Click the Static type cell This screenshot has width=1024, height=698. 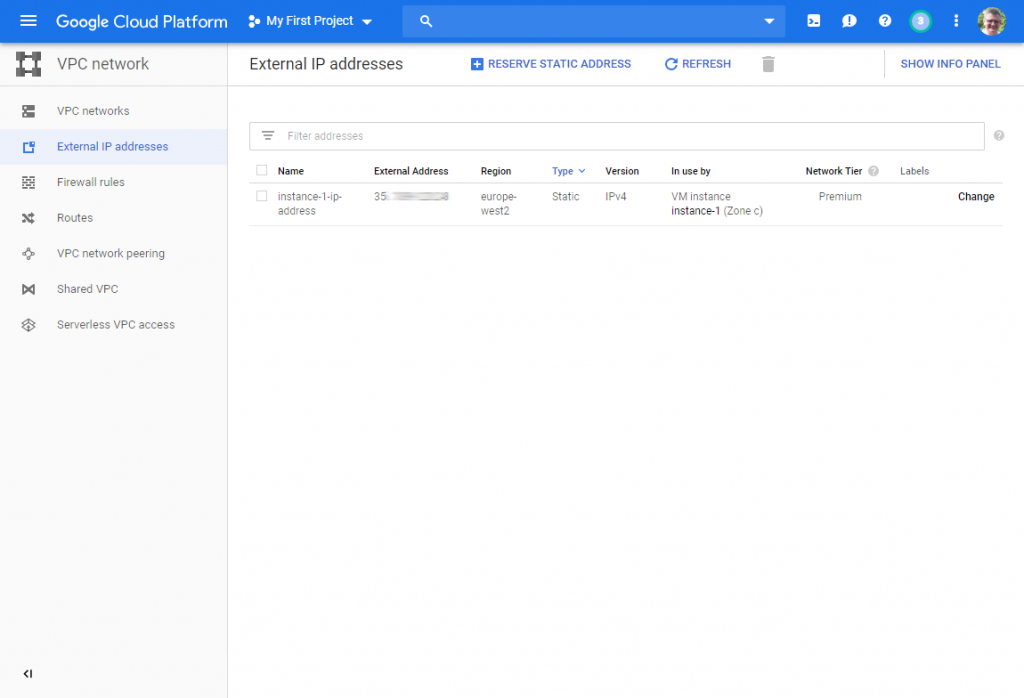point(566,197)
